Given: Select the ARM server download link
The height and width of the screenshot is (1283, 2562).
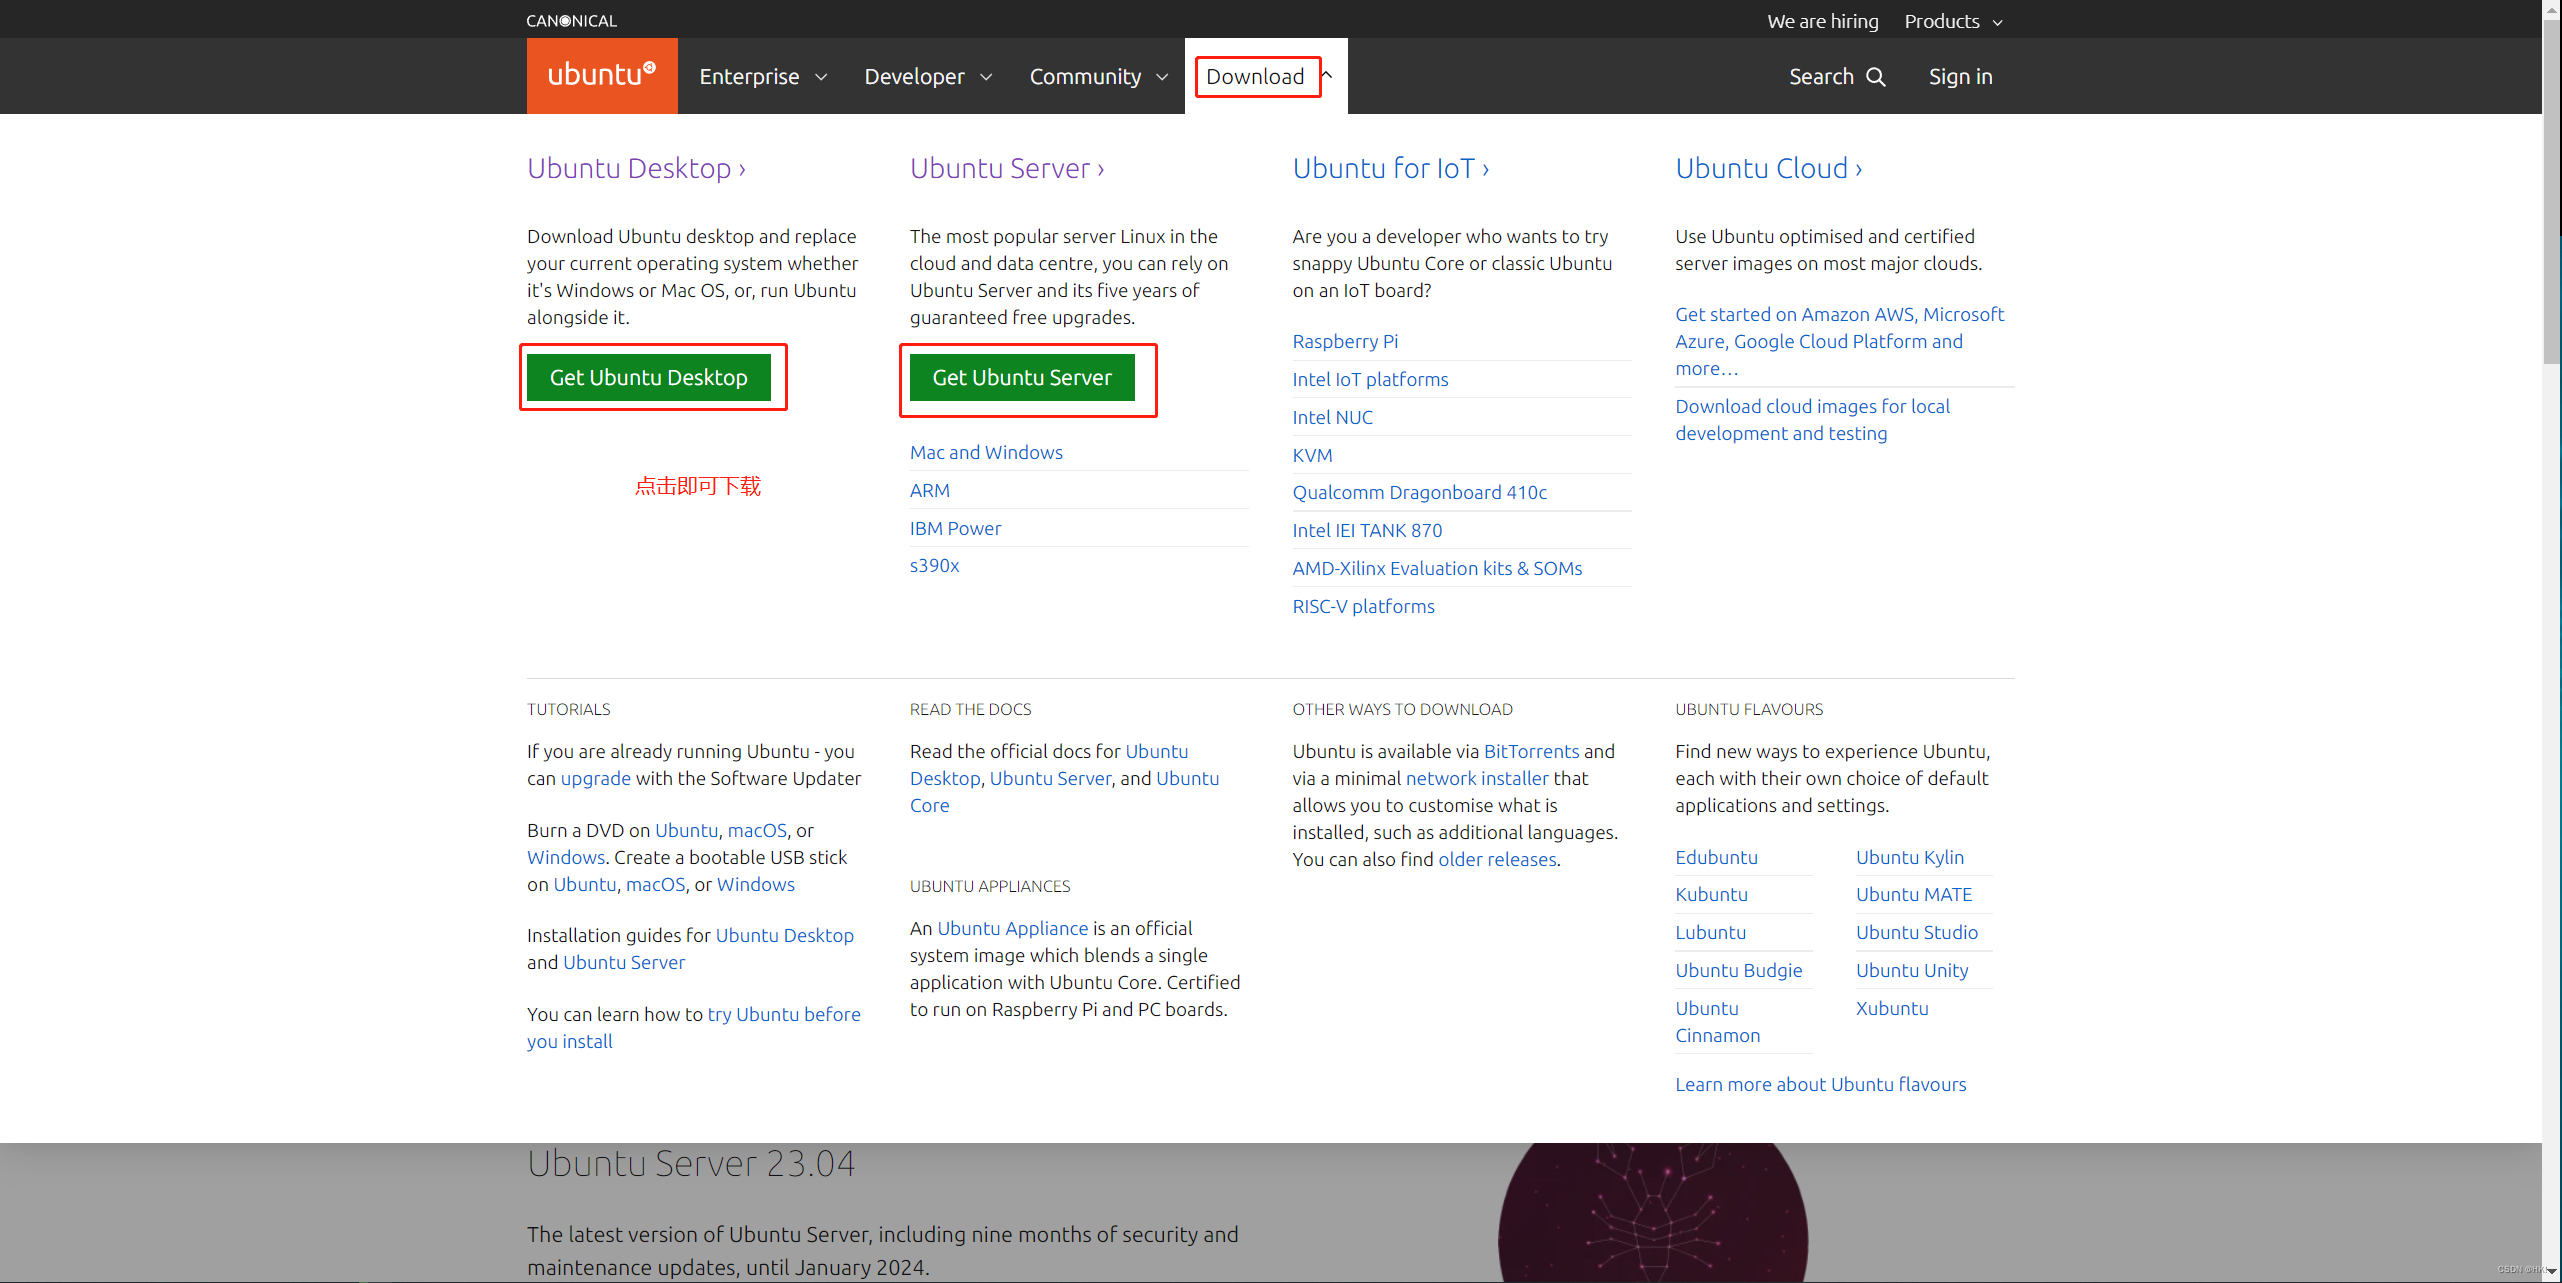Looking at the screenshot, I should (929, 490).
